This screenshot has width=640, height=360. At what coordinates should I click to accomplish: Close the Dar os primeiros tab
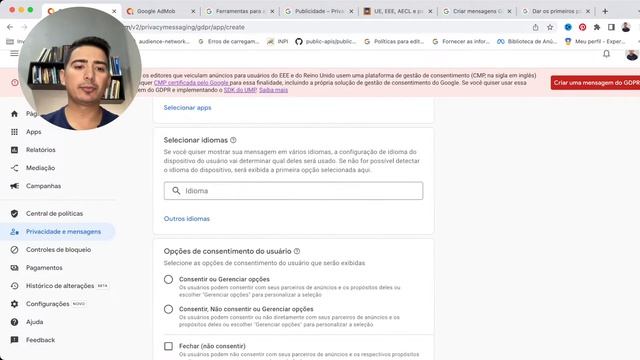(588, 11)
